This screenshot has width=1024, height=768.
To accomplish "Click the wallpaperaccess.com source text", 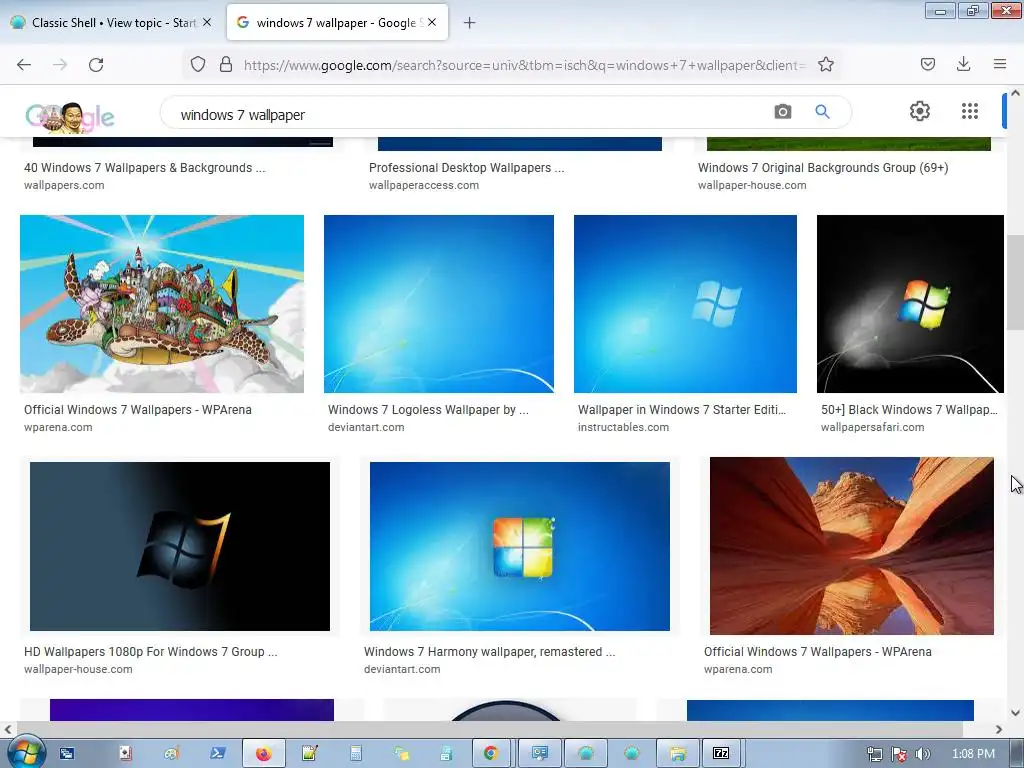I will tap(424, 185).
